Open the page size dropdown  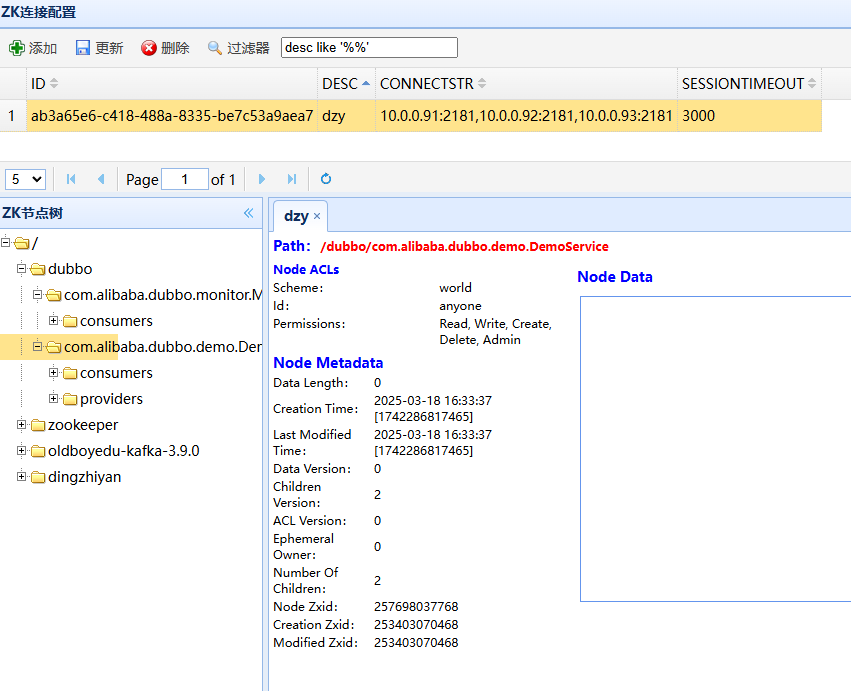click(x=25, y=179)
